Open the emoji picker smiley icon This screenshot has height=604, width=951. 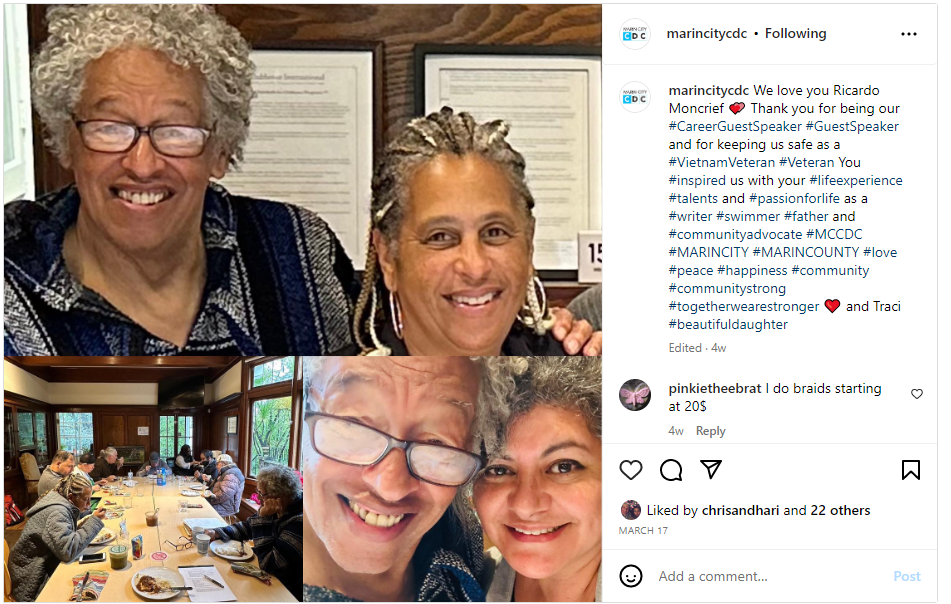[x=631, y=575]
